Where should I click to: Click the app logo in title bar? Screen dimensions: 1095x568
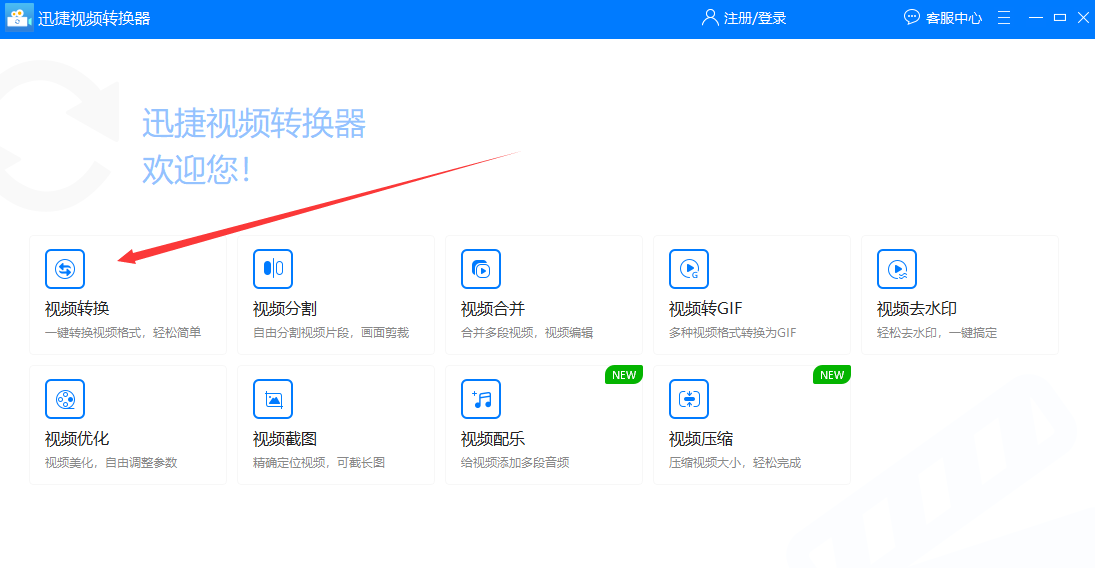pyautogui.click(x=19, y=17)
